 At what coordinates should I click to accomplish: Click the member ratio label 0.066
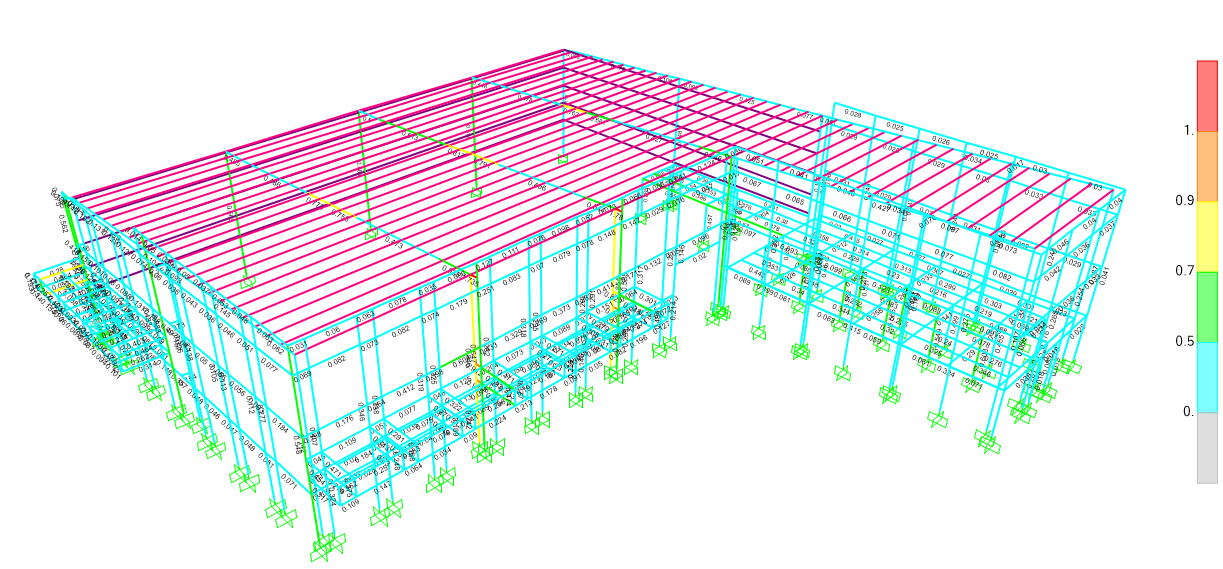tap(842, 217)
